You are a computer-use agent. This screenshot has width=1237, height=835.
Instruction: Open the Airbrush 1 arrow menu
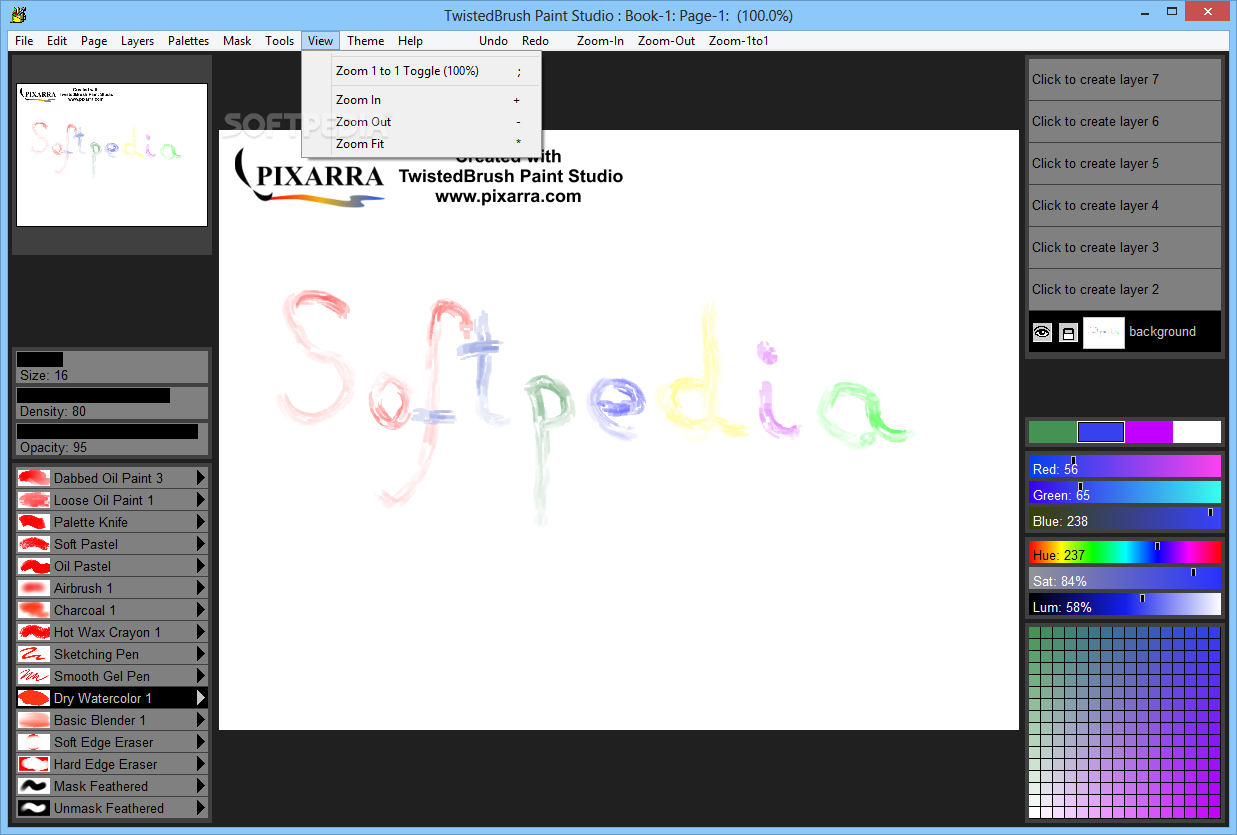(x=201, y=588)
